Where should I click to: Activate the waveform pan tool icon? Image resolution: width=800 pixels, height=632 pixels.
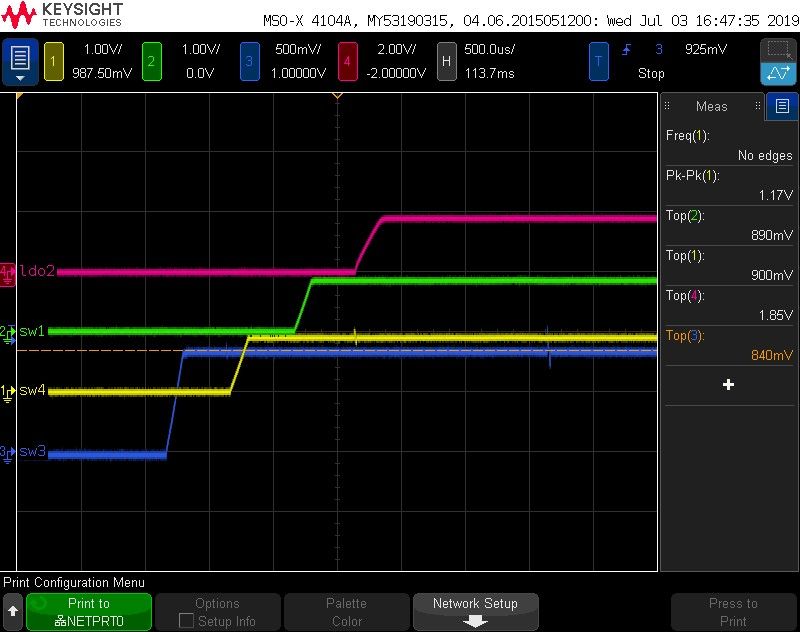pos(779,73)
